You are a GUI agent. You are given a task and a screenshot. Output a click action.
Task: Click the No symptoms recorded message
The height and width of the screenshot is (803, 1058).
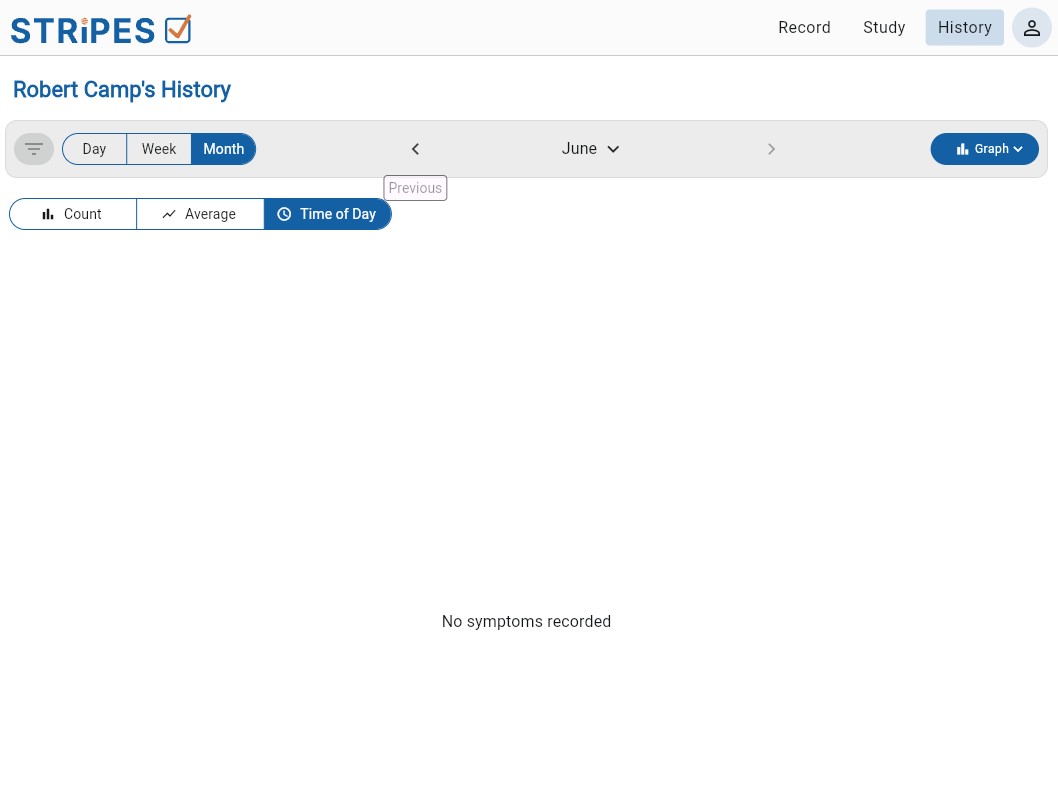click(x=526, y=621)
